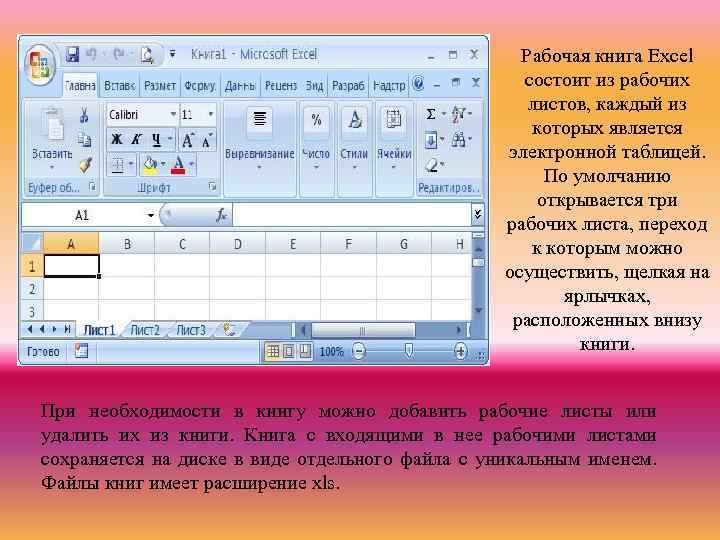The height and width of the screenshot is (540, 720).
Task: Switch to the Лист3 sheet tab
Action: 191,330
